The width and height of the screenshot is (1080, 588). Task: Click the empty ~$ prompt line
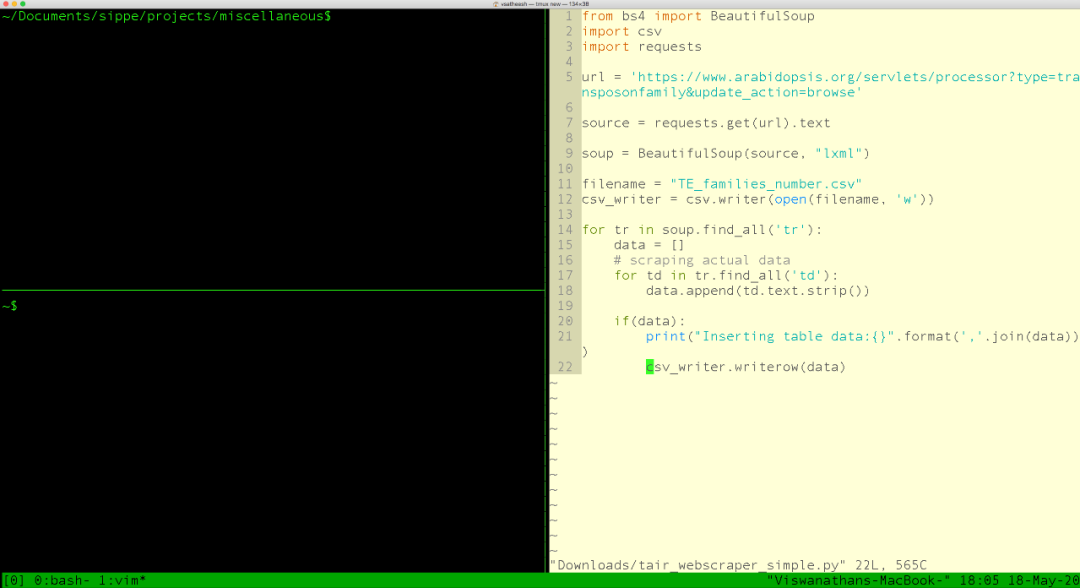coord(11,305)
